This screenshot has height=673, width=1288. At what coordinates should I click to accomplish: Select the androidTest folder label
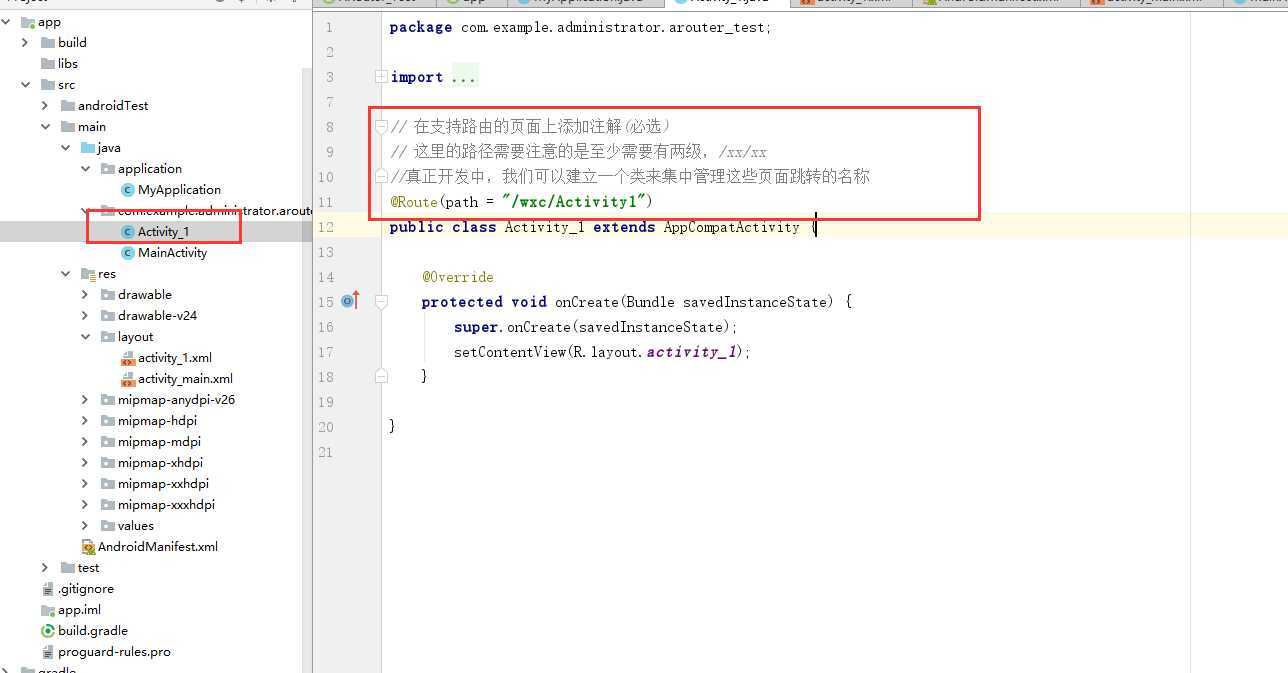coord(113,106)
